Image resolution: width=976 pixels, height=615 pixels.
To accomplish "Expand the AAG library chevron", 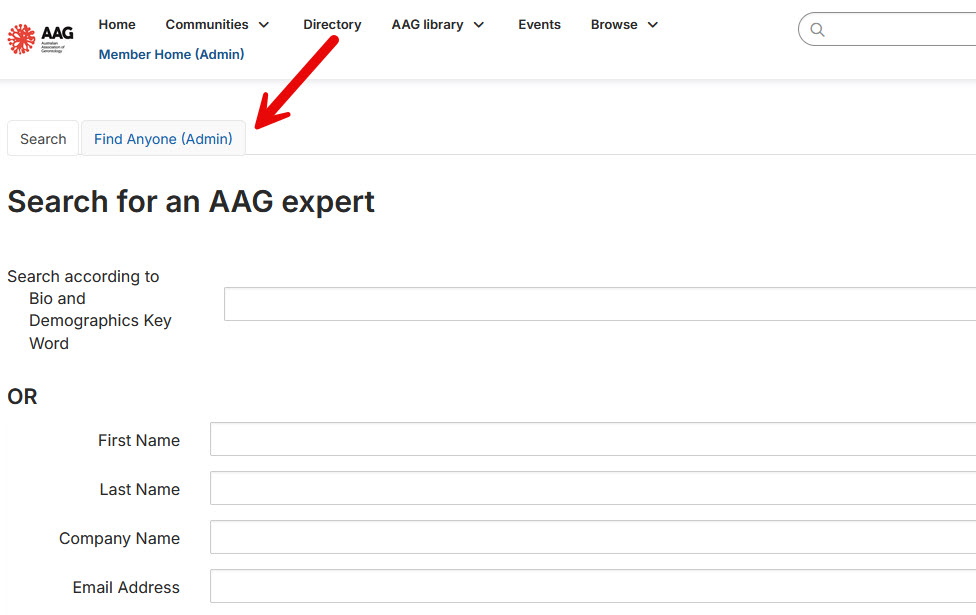I will (479, 25).
